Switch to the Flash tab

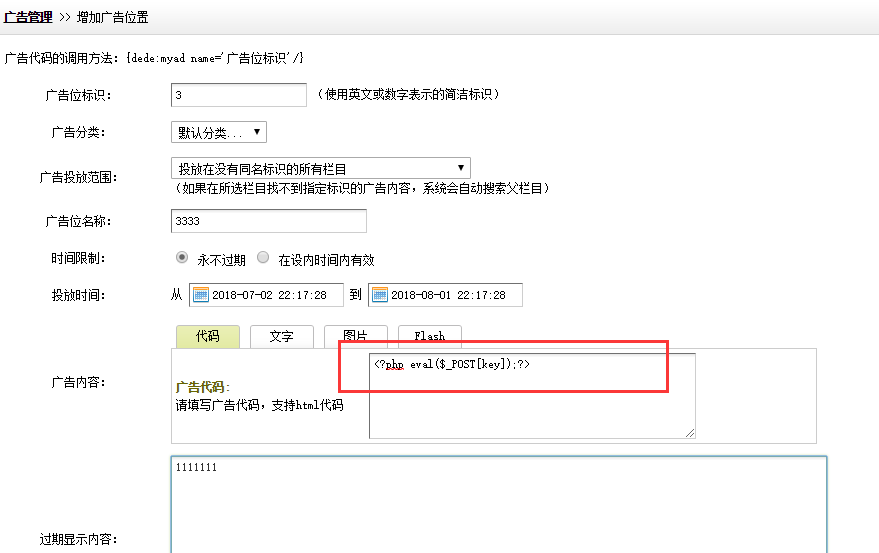[x=429, y=335]
